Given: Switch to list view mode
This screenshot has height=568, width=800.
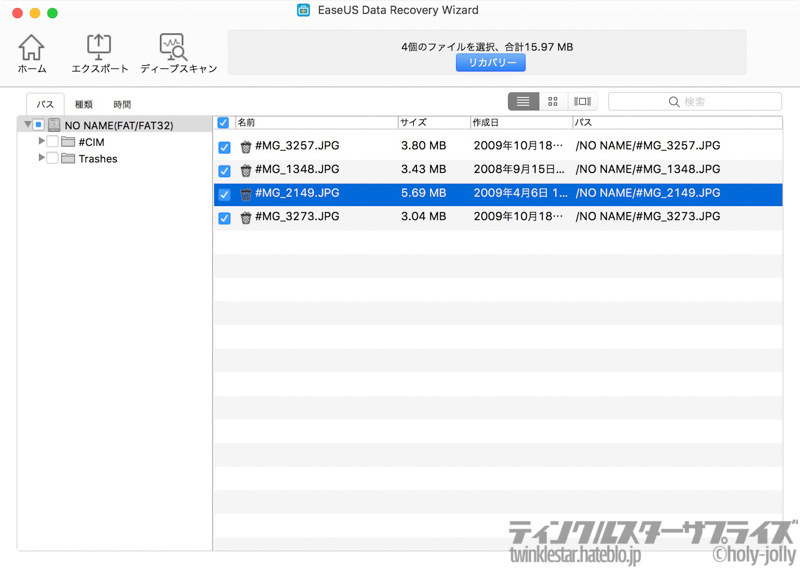Looking at the screenshot, I should point(523,102).
